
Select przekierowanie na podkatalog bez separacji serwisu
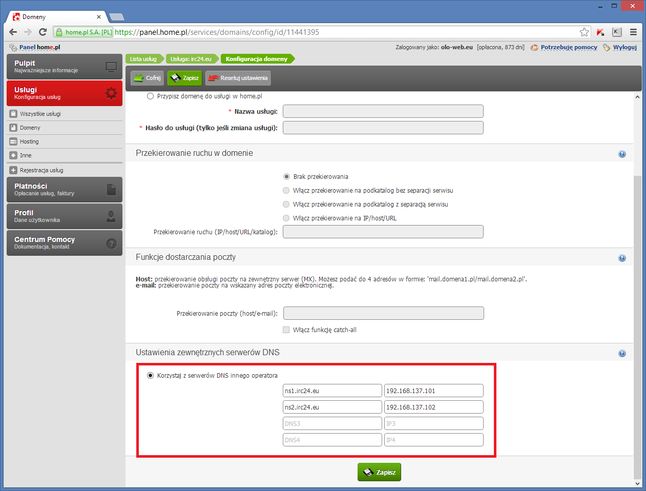(286, 190)
